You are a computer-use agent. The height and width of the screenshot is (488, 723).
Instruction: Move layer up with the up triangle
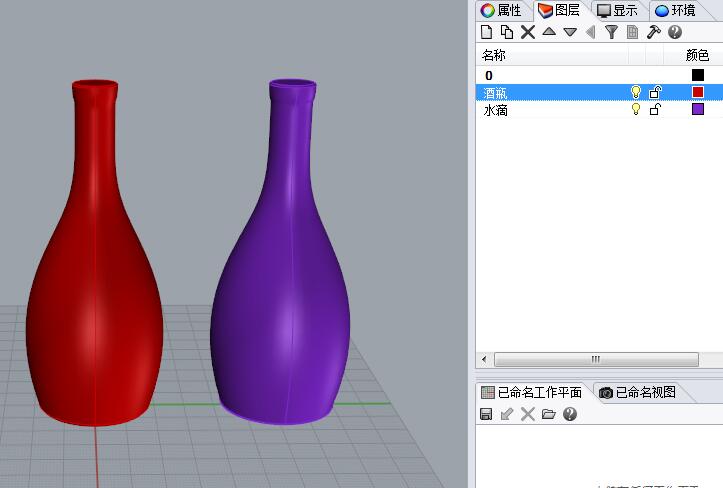[549, 31]
